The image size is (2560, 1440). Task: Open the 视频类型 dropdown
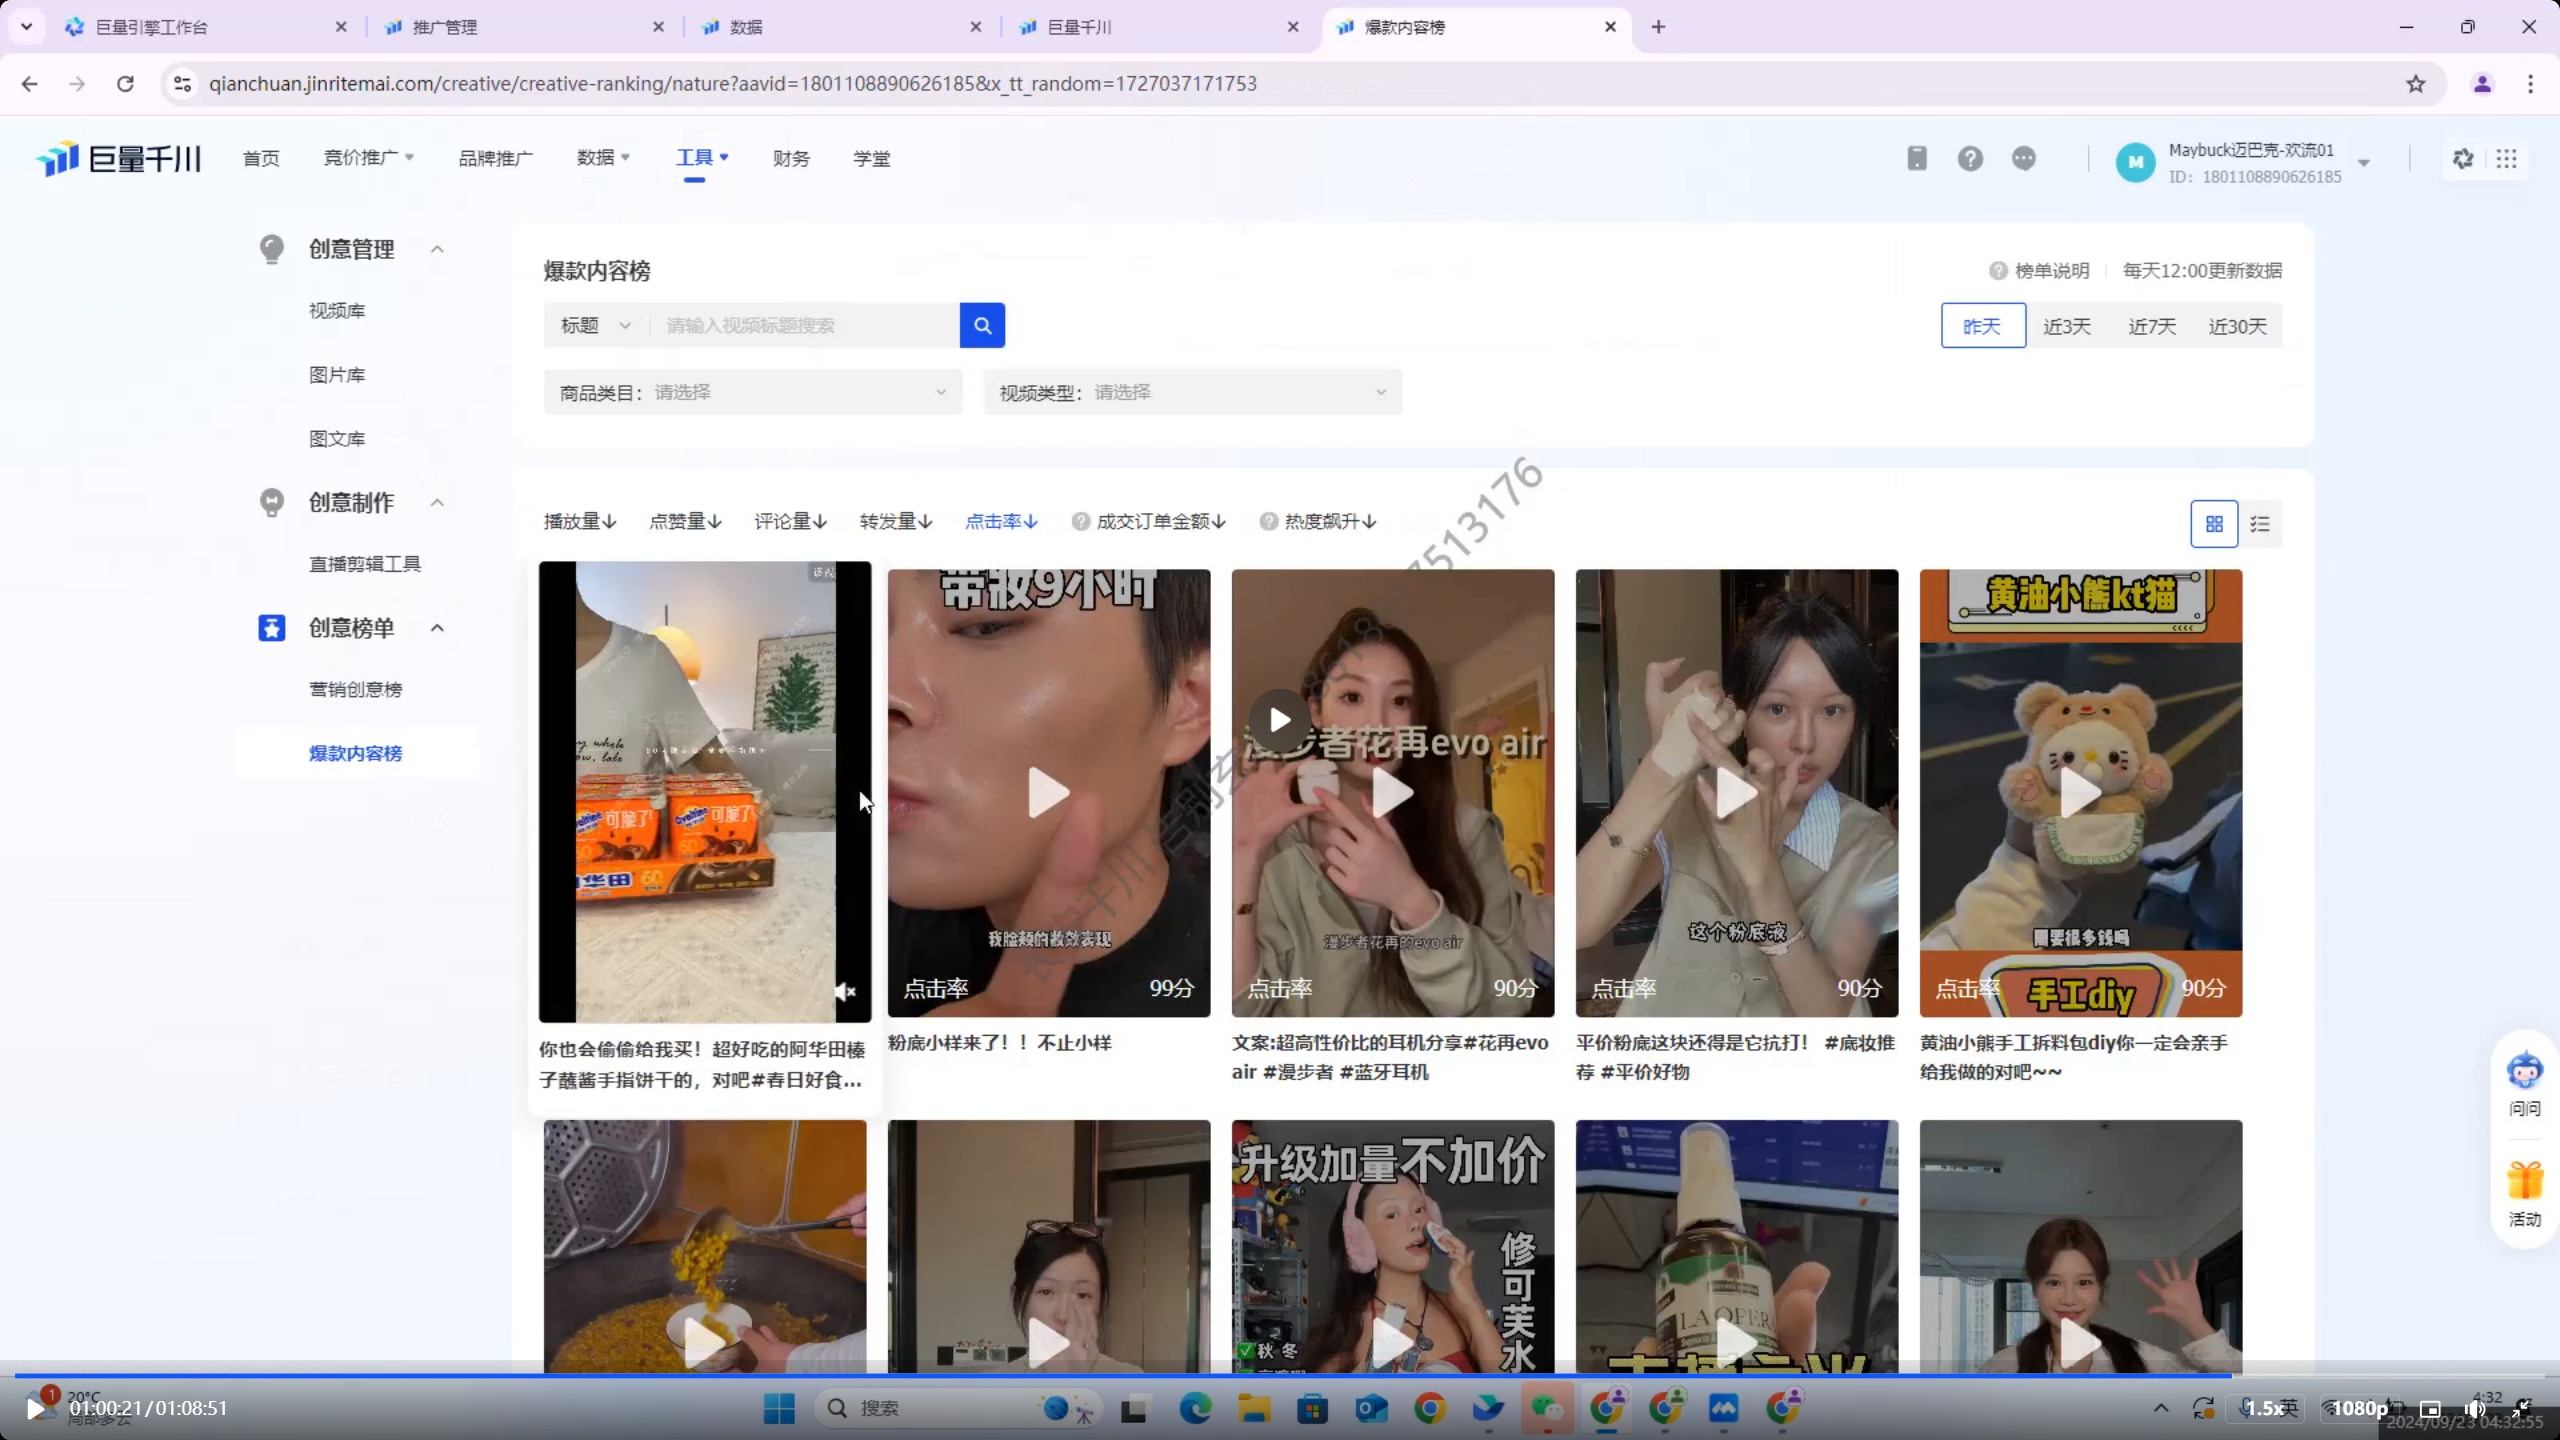(1192, 392)
